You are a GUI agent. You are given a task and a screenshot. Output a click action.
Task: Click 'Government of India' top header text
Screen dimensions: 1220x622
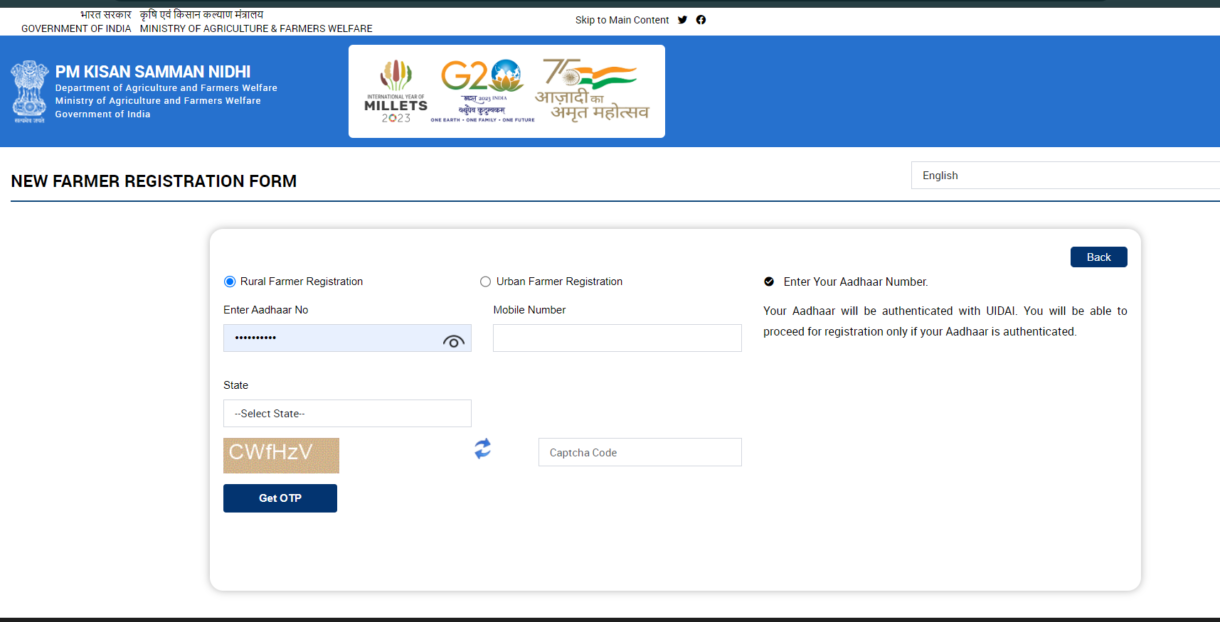(76, 29)
